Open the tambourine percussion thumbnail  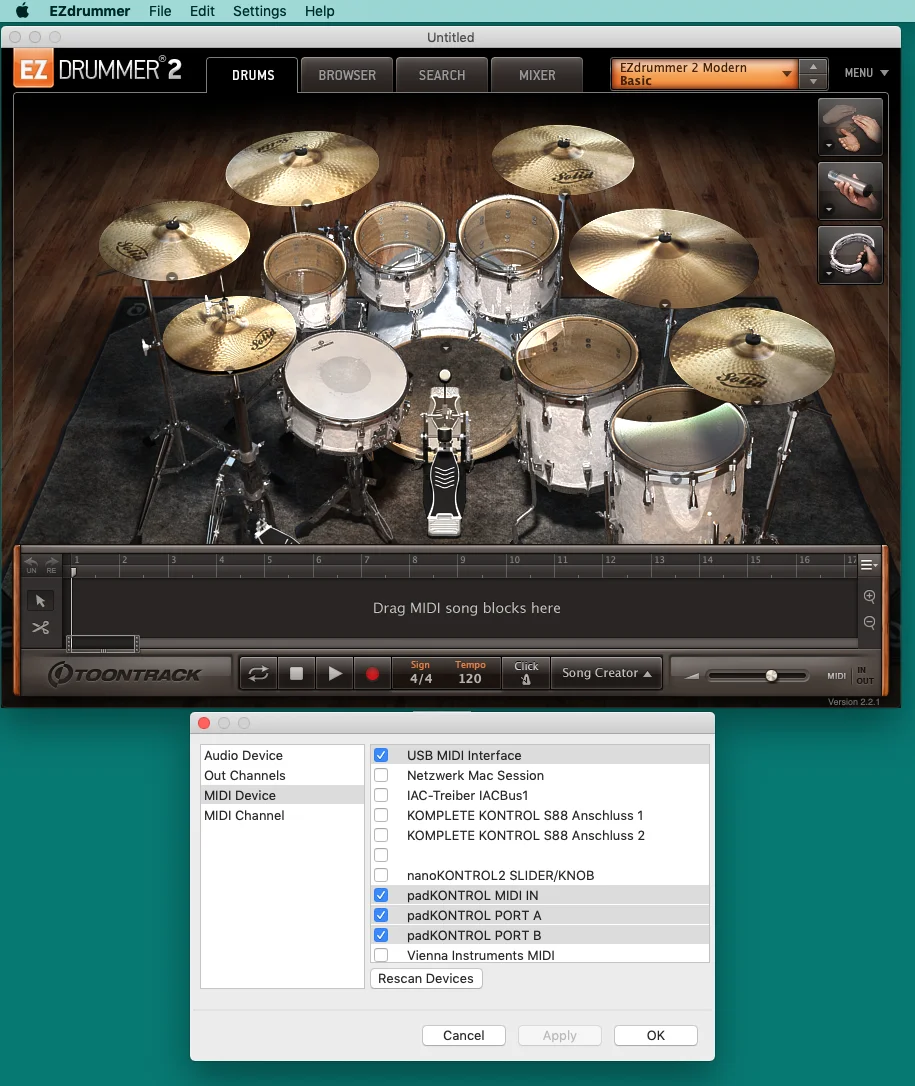click(x=851, y=255)
